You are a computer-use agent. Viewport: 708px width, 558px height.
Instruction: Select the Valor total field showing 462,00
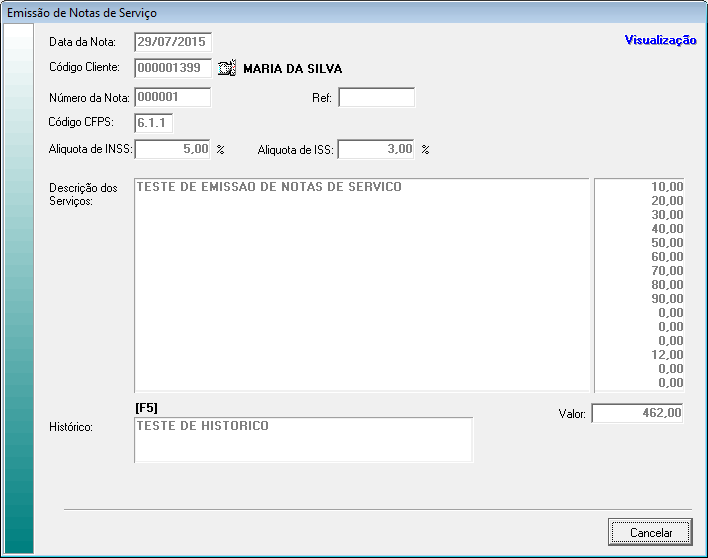[637, 413]
